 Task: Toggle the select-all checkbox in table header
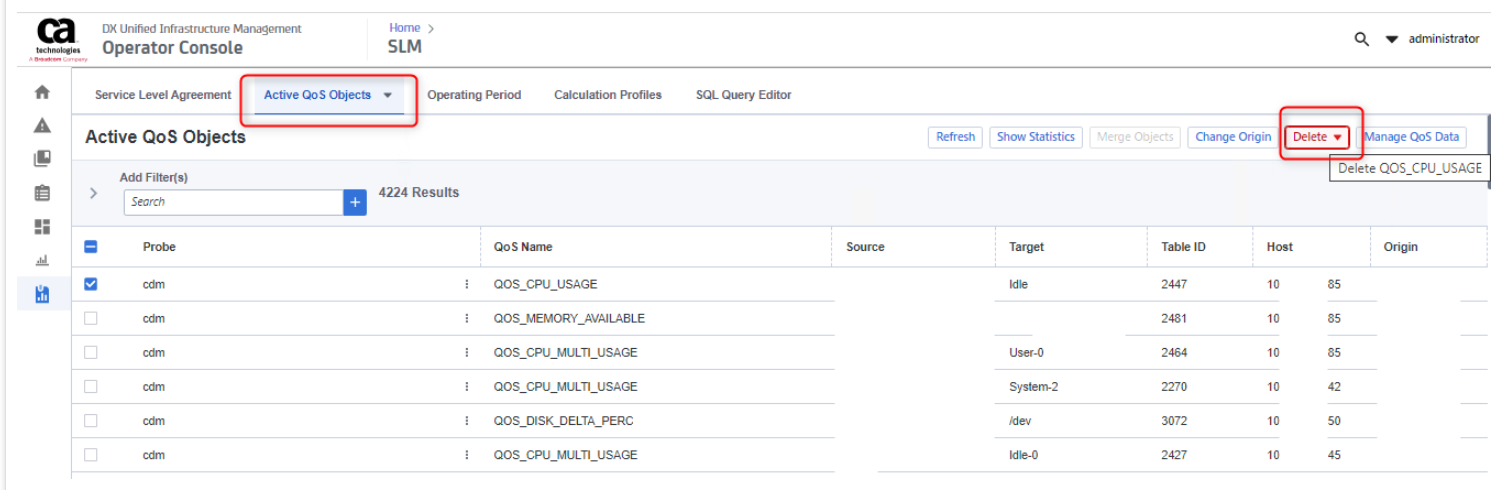91,247
